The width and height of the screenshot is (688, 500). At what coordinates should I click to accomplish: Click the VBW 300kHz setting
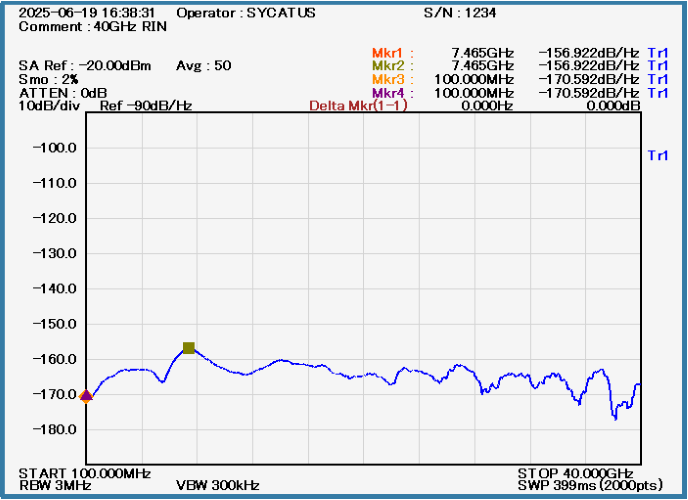(x=218, y=485)
